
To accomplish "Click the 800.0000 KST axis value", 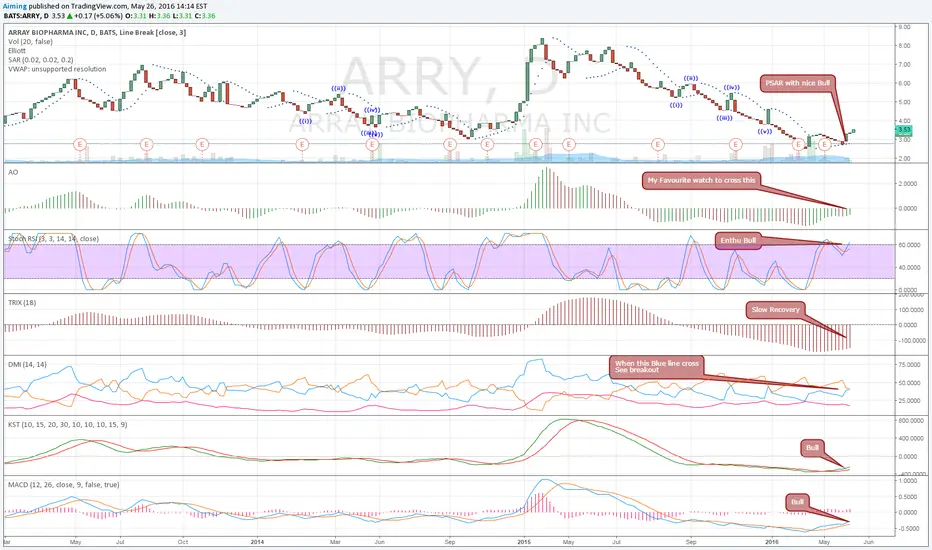I will coord(911,420).
